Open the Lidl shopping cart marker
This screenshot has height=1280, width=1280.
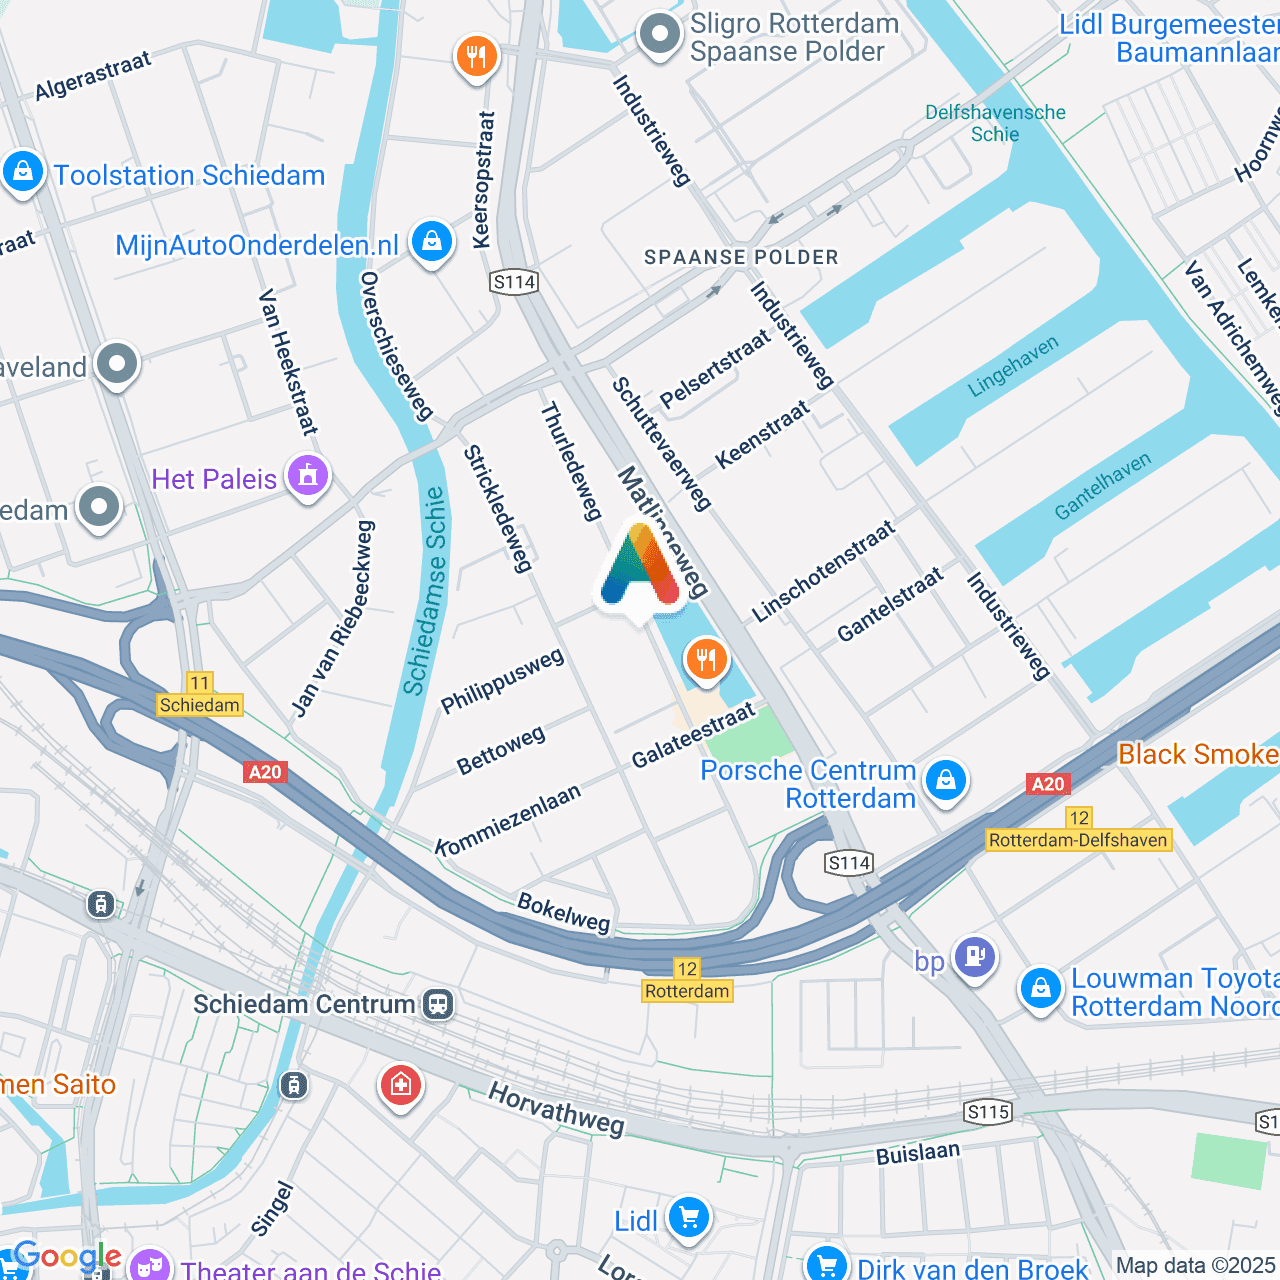[689, 1219]
